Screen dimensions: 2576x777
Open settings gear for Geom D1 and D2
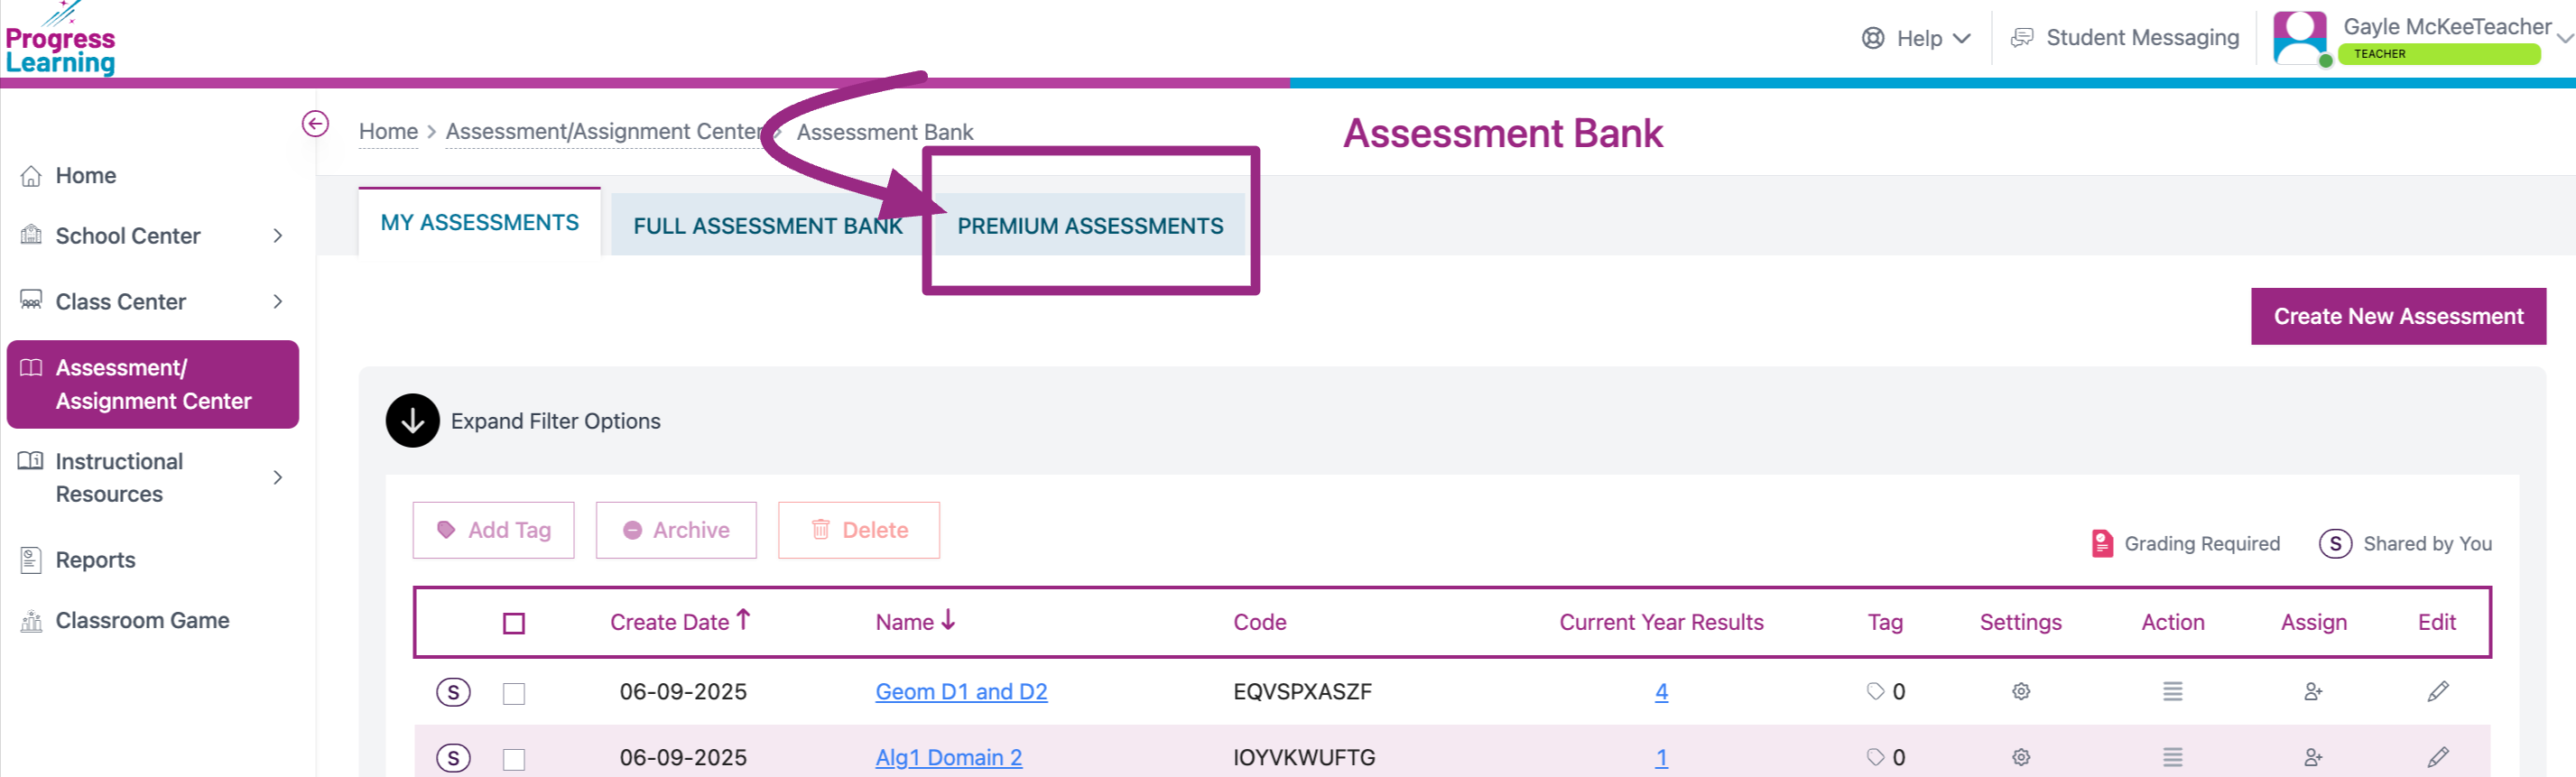coord(2021,691)
